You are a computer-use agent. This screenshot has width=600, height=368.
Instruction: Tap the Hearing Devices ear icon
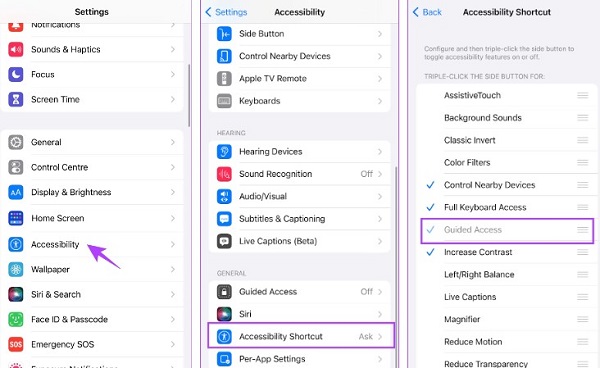[224, 151]
